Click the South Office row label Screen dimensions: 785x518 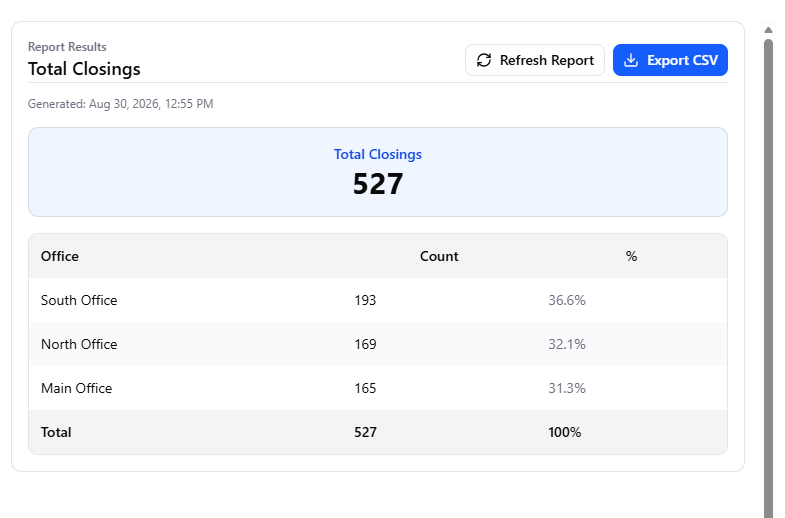click(x=79, y=300)
